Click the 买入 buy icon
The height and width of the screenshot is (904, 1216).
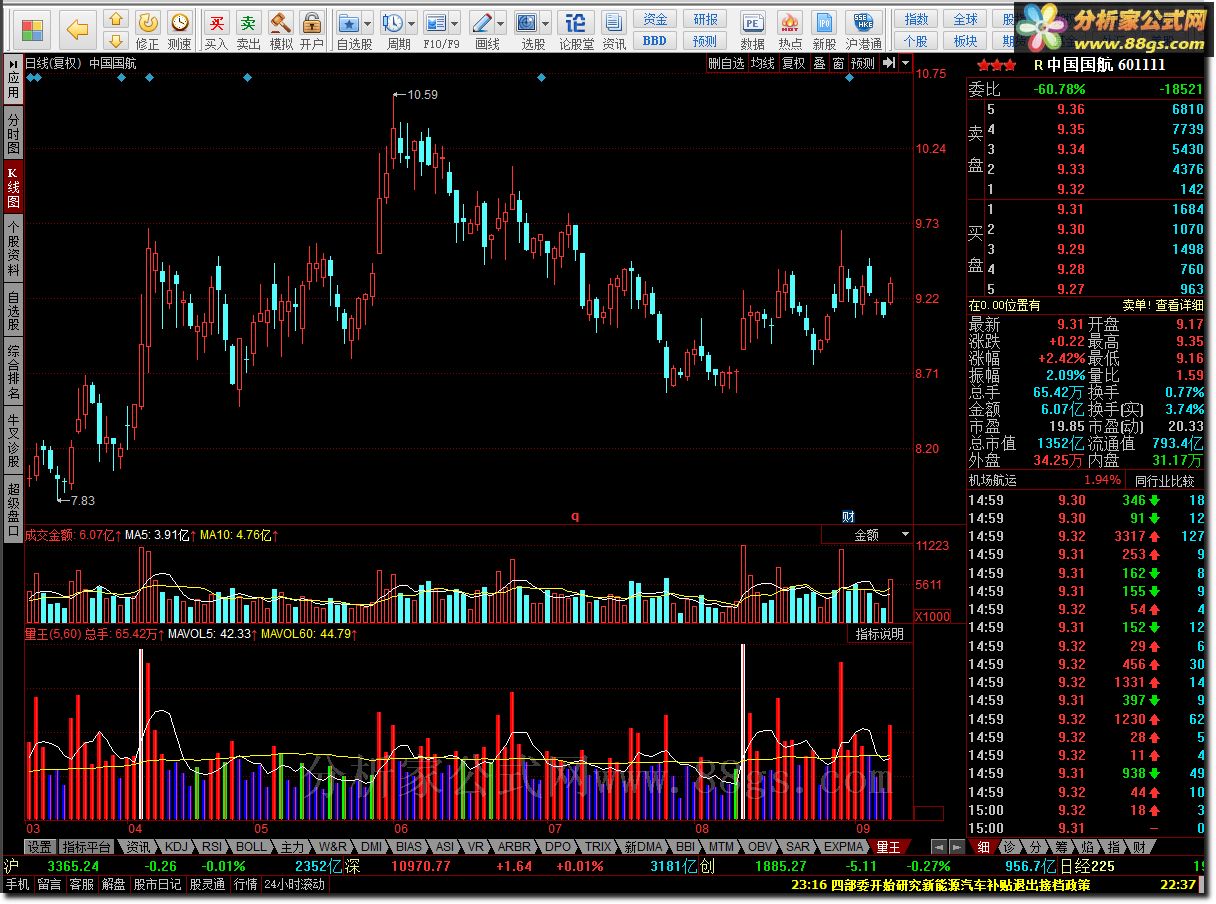pos(216,30)
